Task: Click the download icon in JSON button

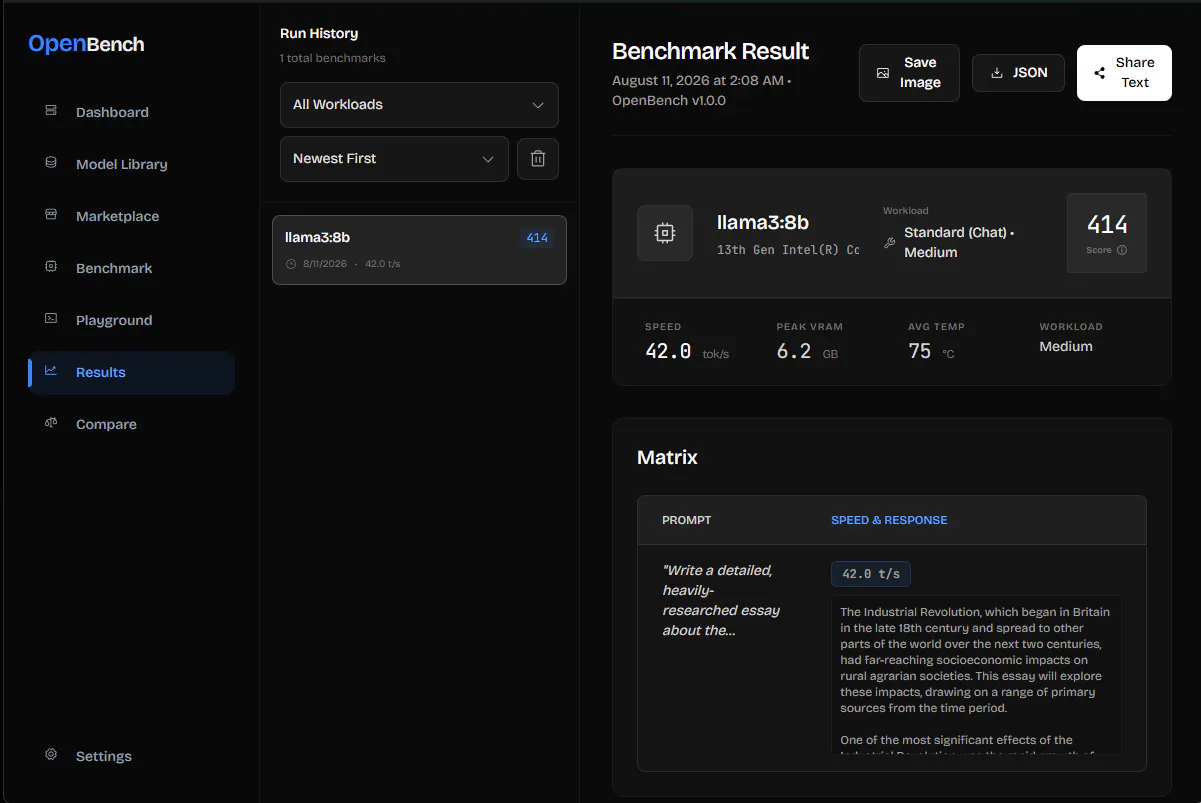Action: click(996, 73)
